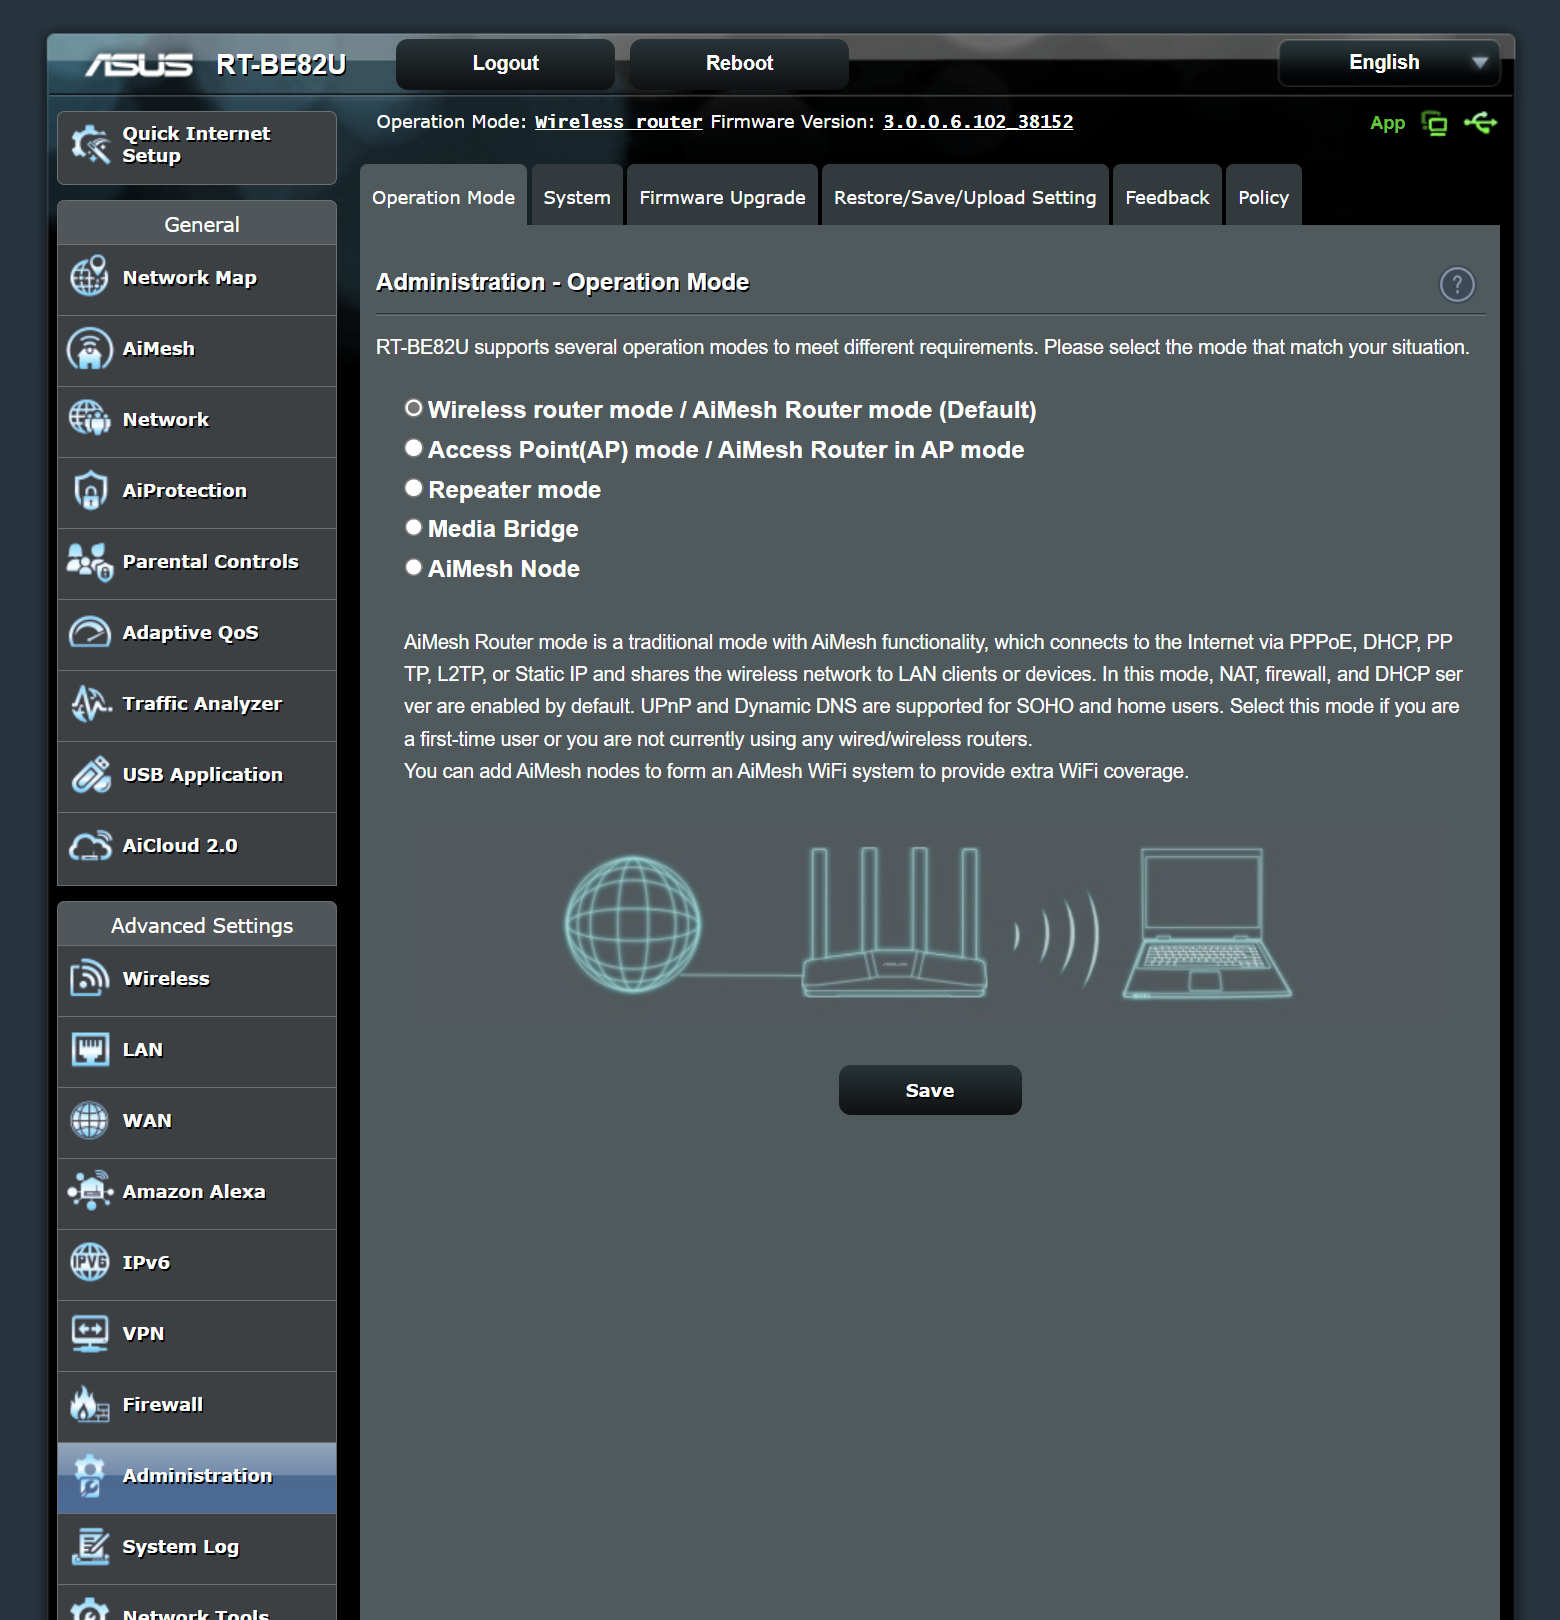Click the Advanced Settings section header

pos(197,925)
